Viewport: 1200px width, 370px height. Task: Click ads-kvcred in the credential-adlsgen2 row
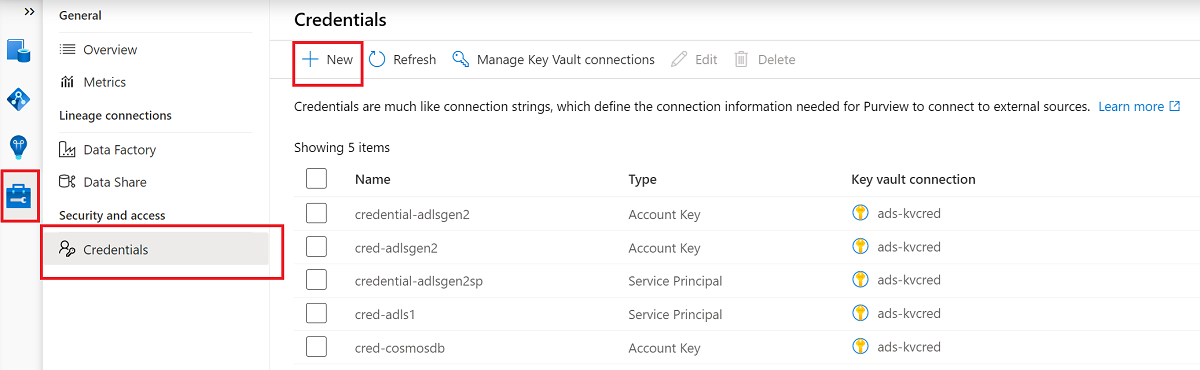click(908, 214)
